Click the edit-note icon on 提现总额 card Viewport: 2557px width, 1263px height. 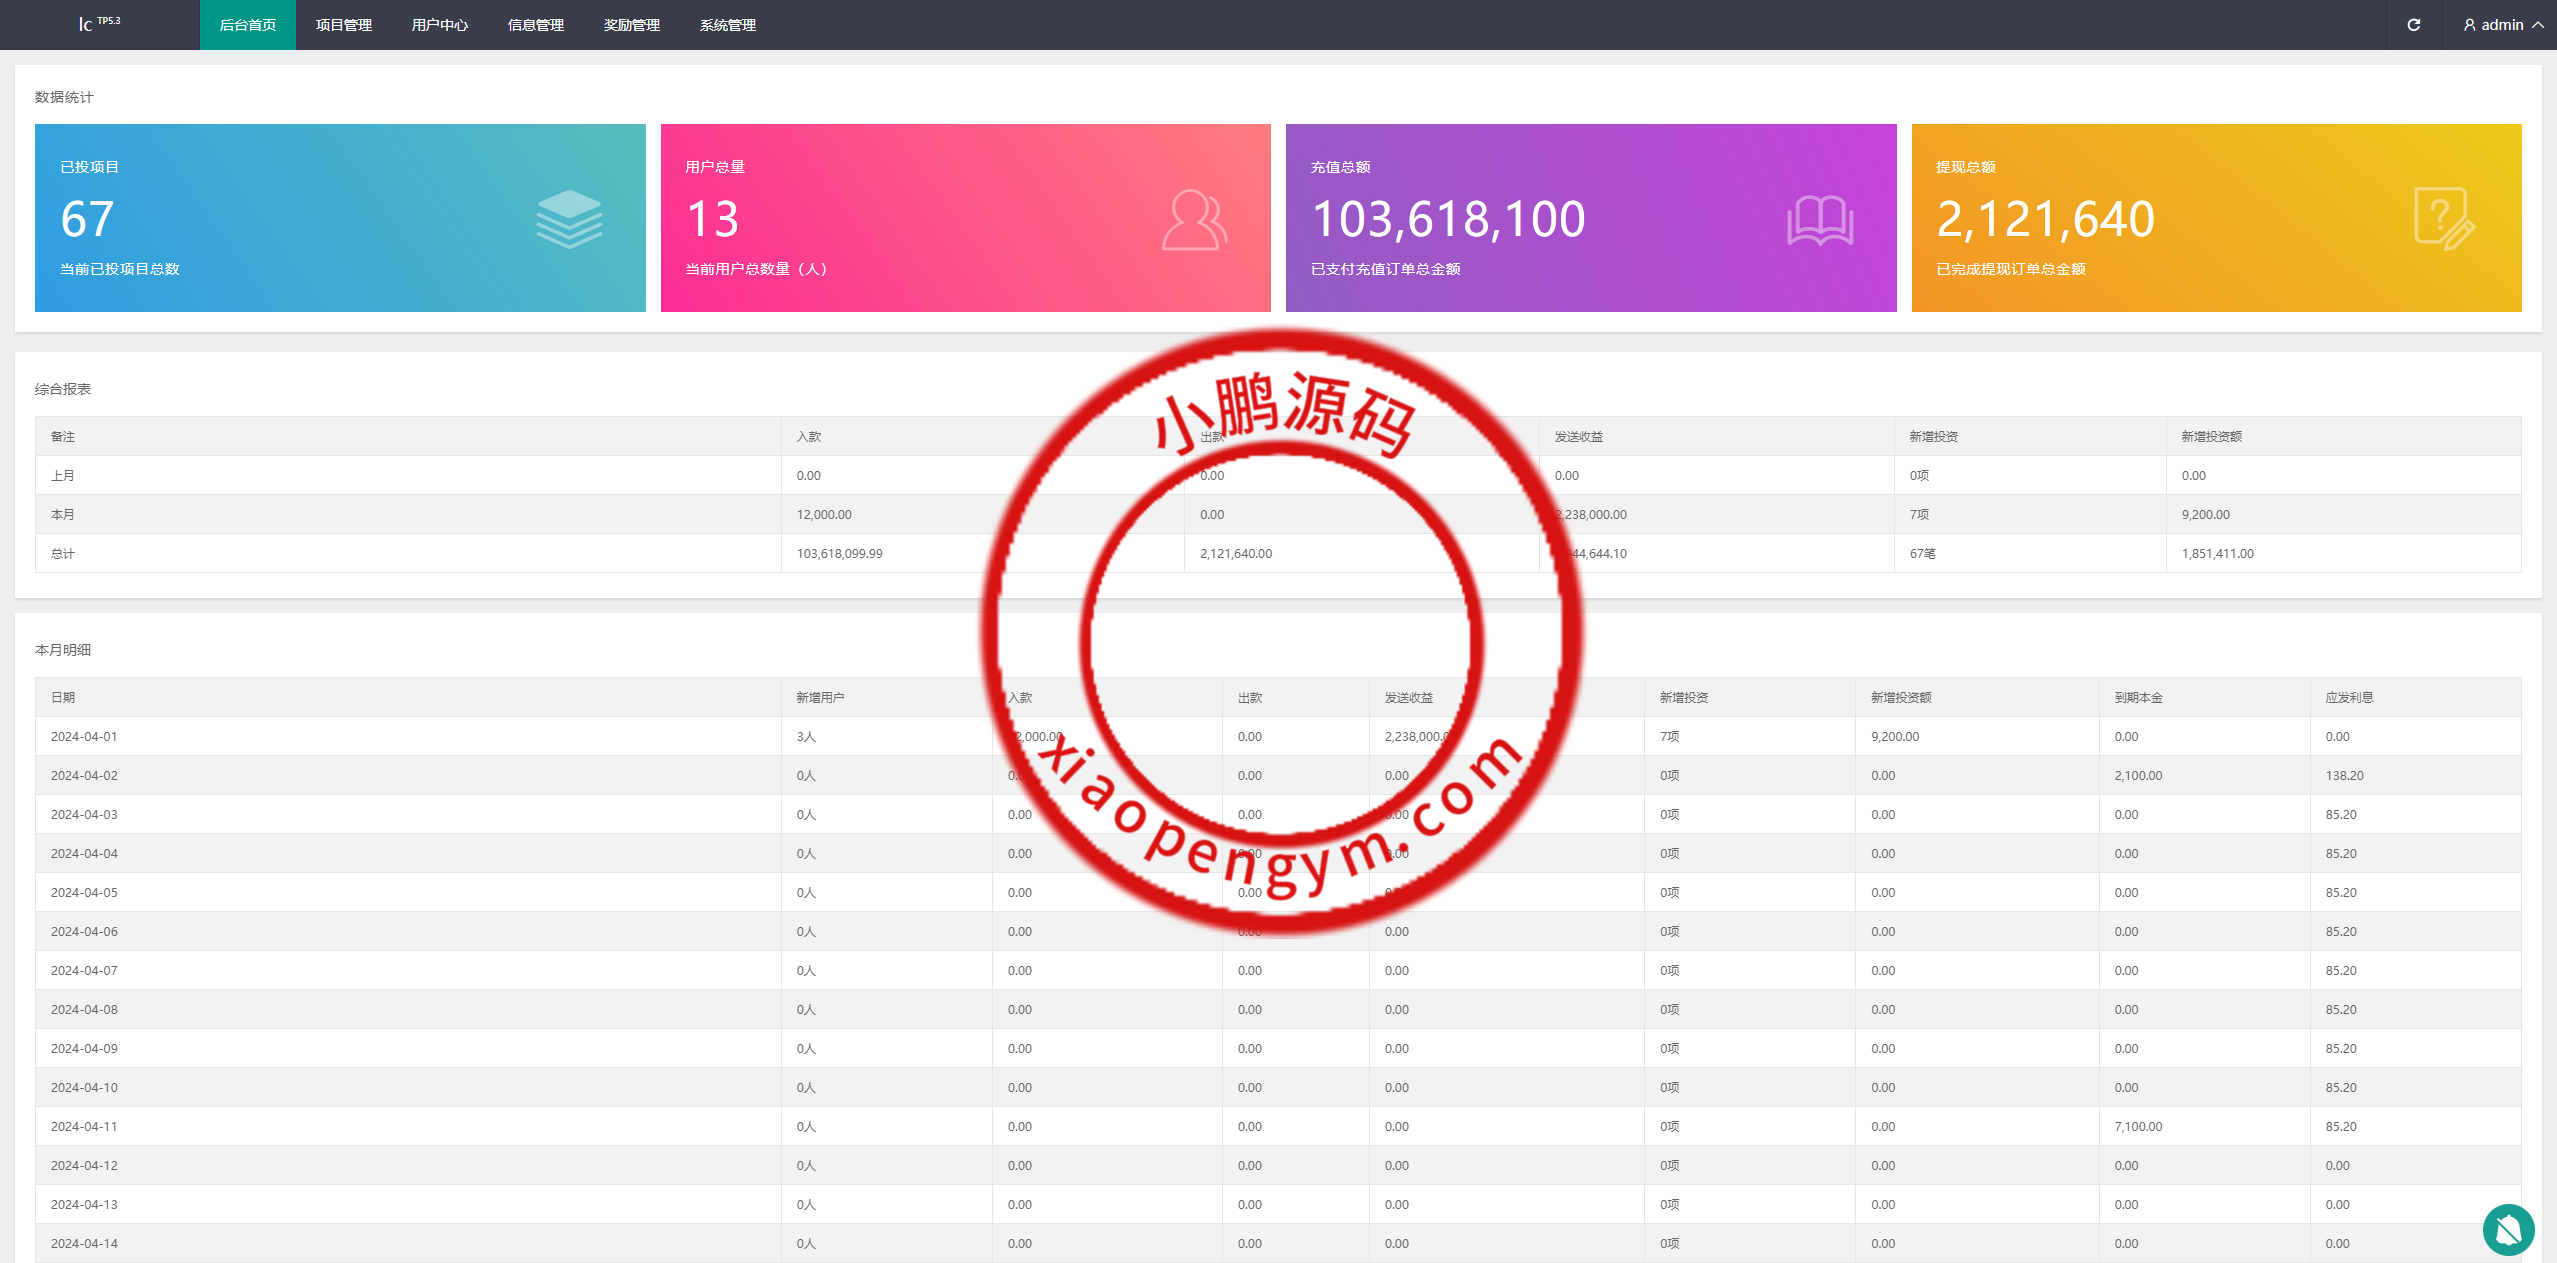click(2443, 219)
